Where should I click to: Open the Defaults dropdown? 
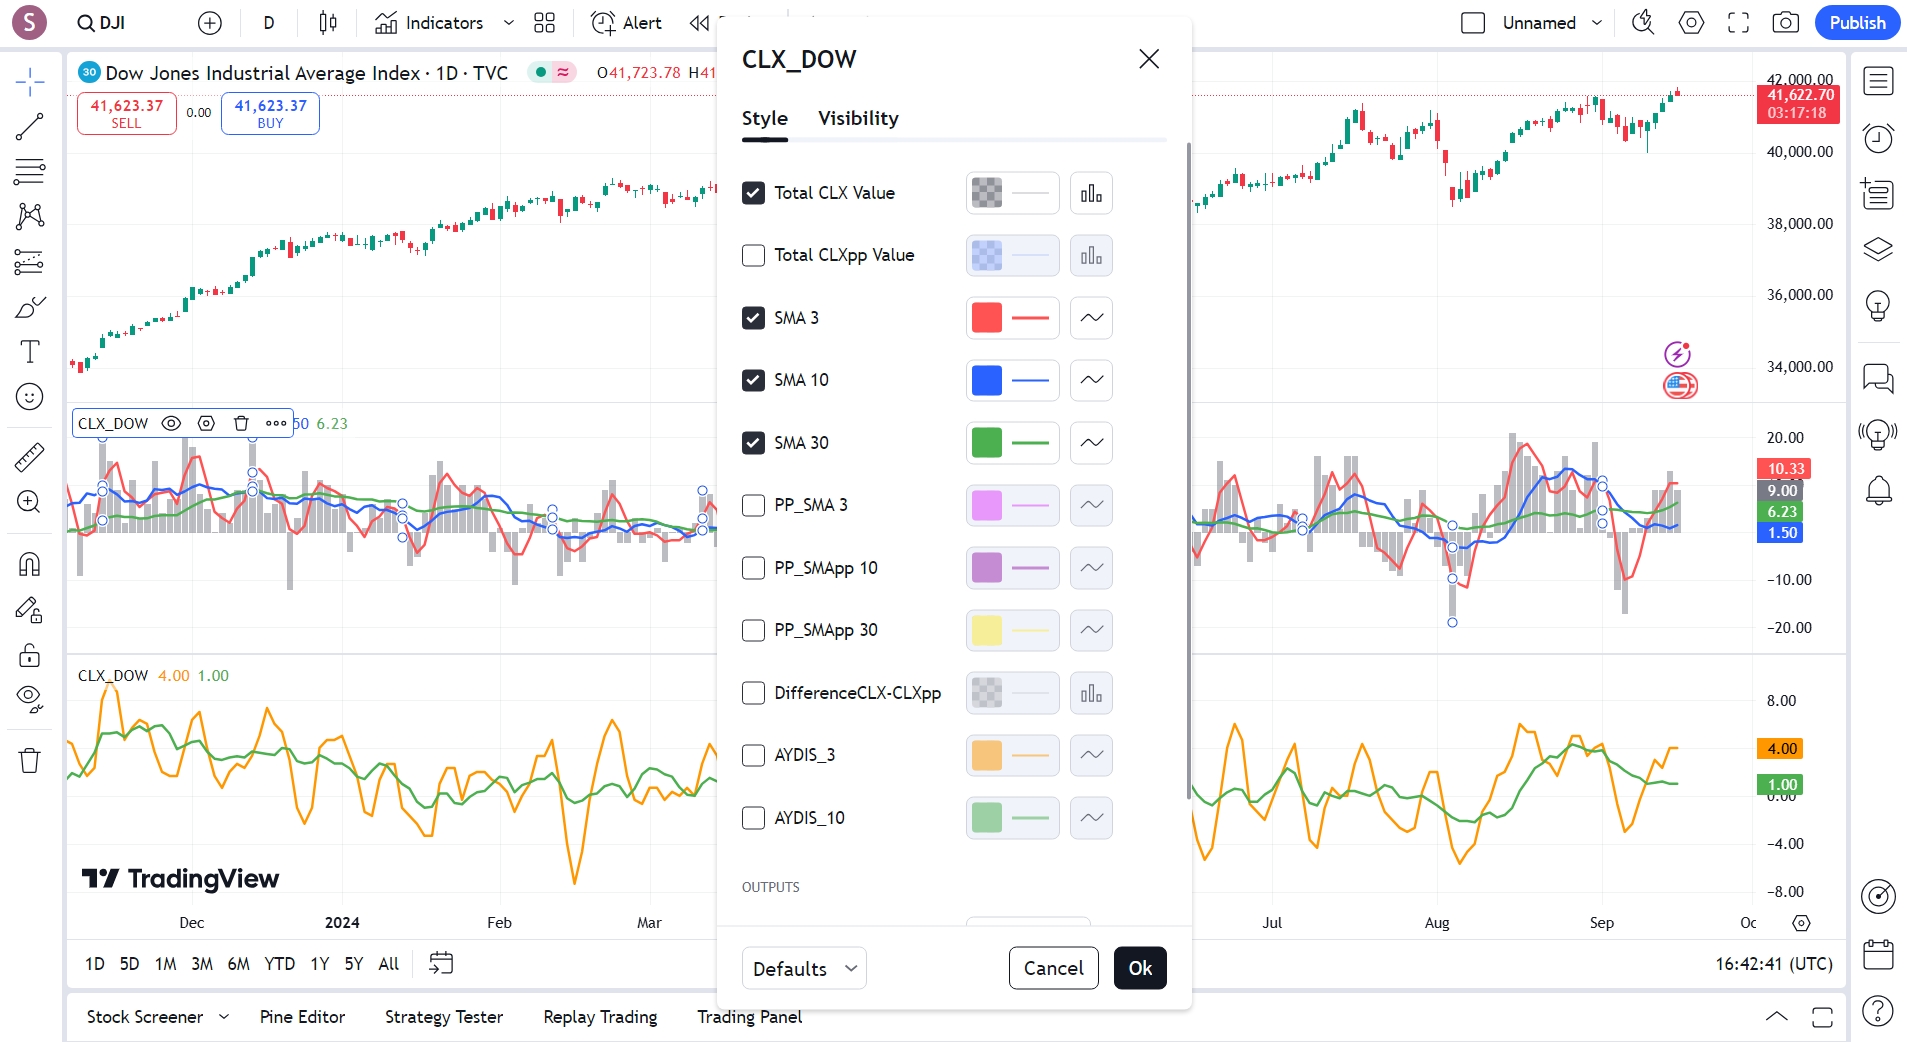(804, 968)
